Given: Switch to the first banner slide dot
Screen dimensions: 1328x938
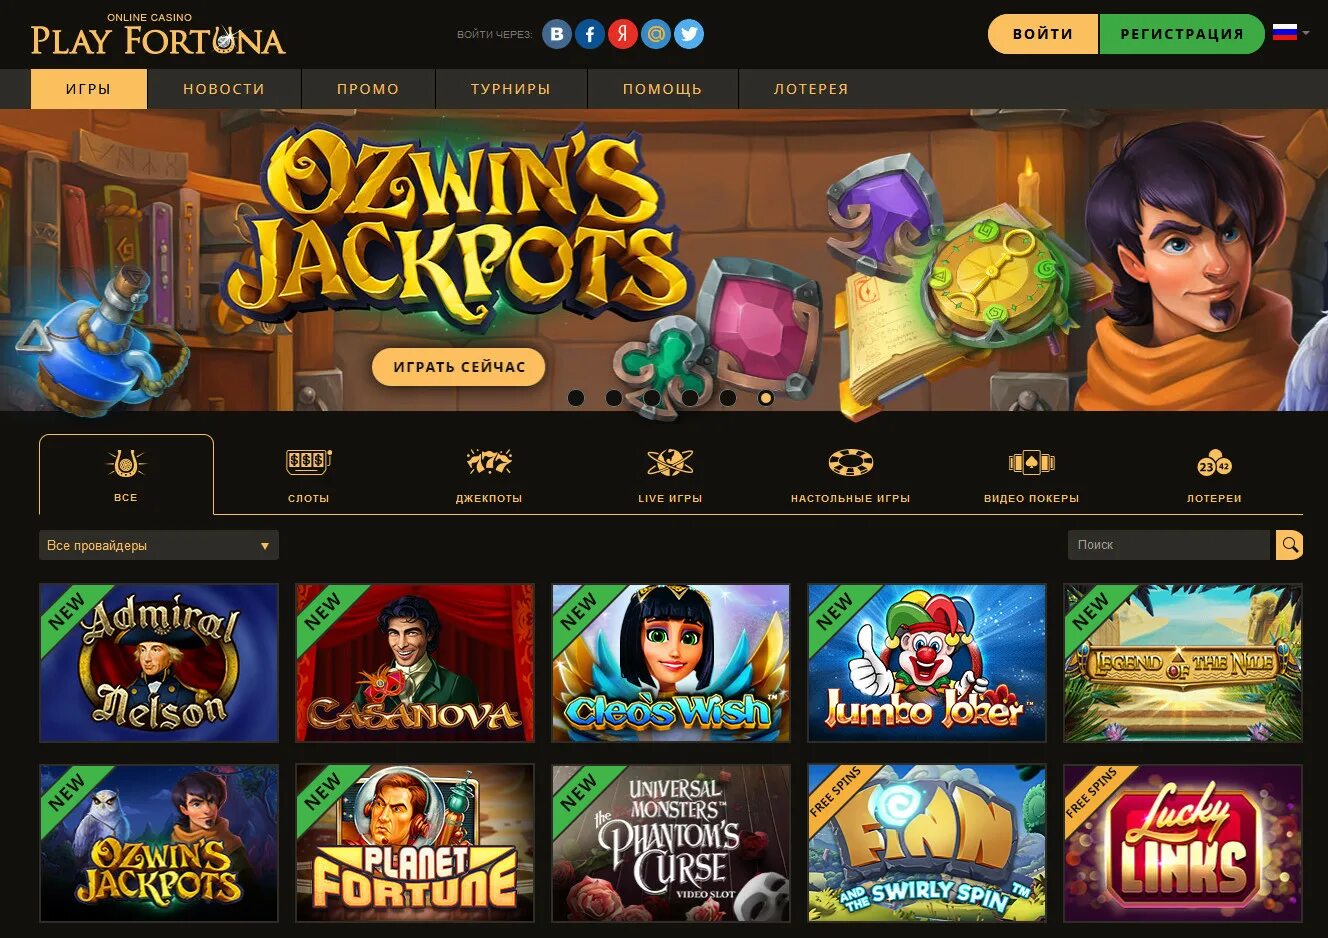Looking at the screenshot, I should (x=576, y=398).
